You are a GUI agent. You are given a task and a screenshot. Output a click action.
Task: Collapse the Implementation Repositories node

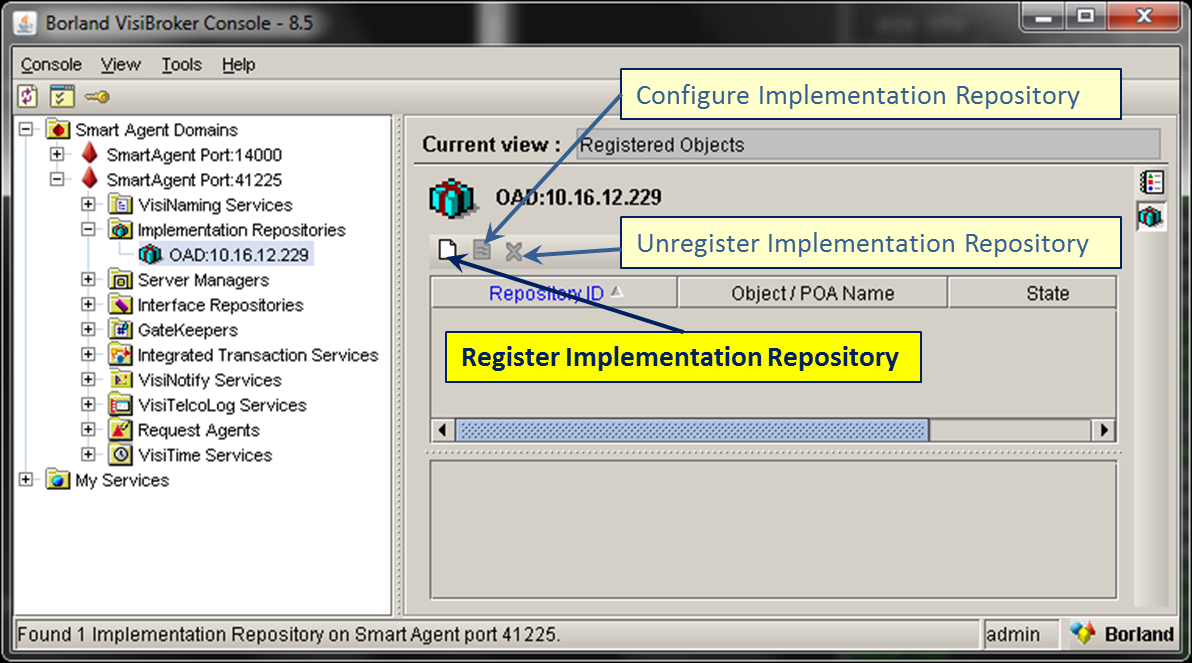[88, 230]
